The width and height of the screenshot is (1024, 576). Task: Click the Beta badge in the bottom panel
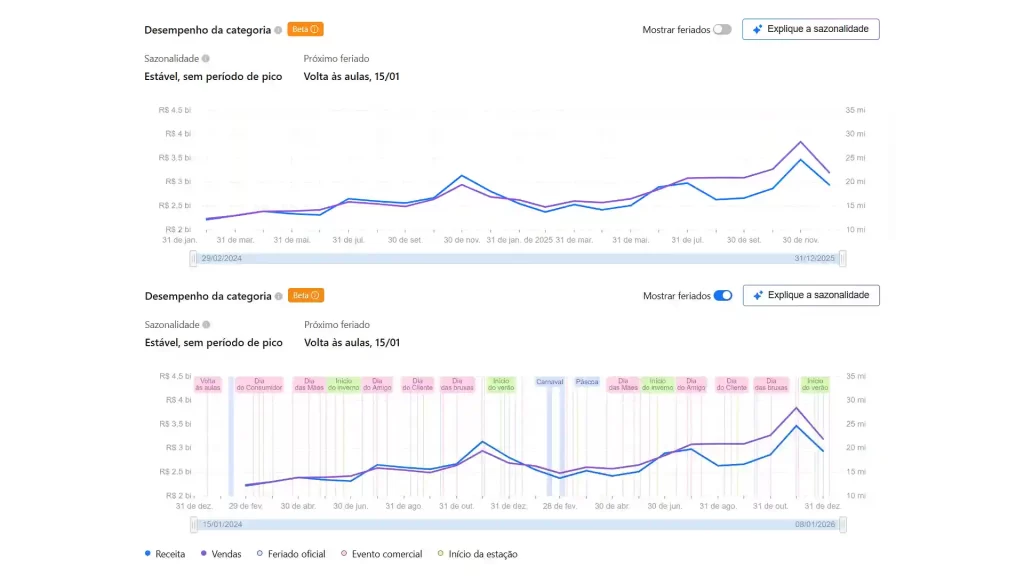(x=305, y=296)
